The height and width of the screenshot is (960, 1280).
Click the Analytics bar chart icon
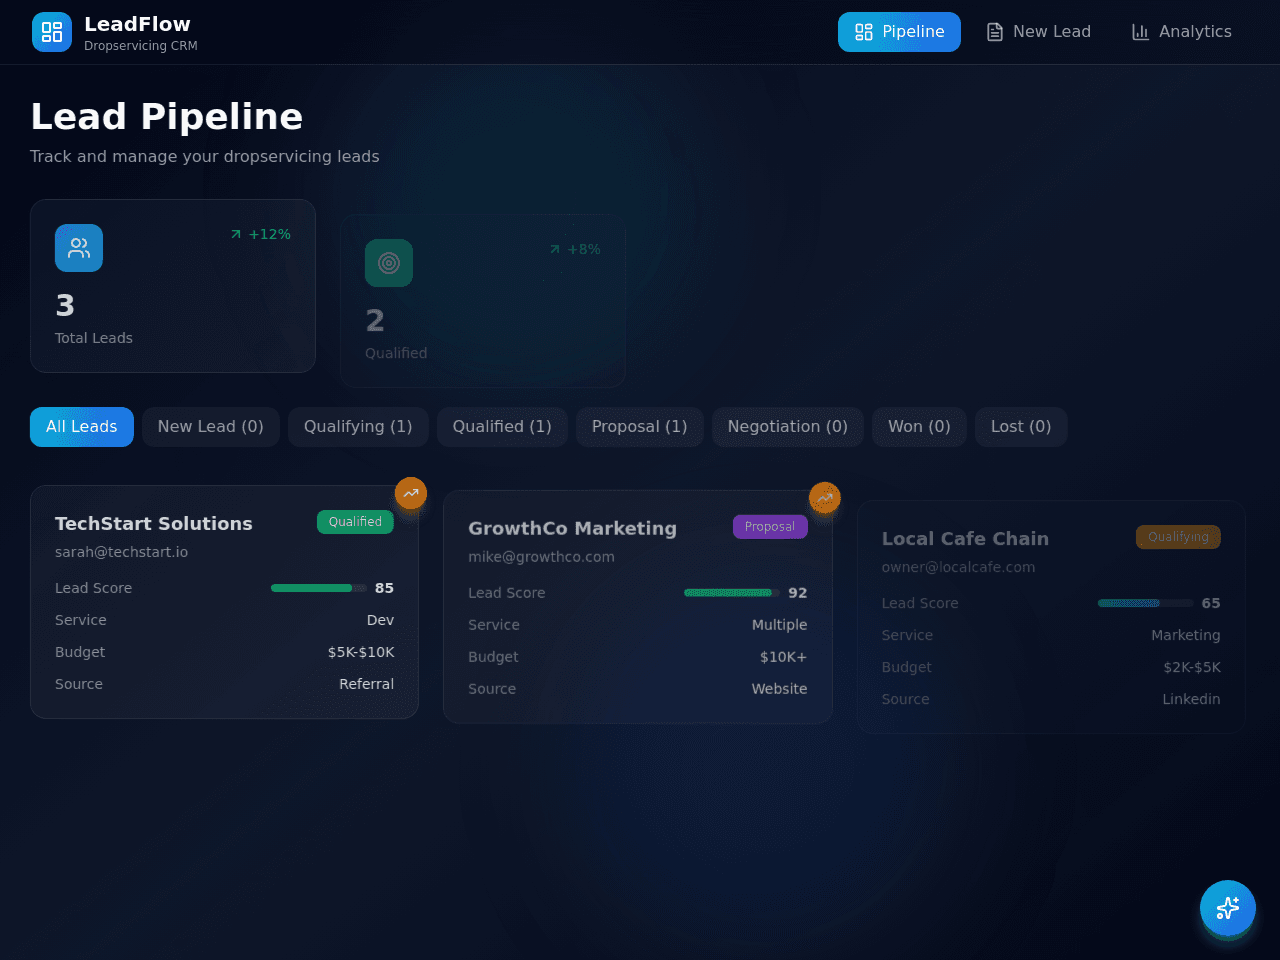tap(1140, 32)
